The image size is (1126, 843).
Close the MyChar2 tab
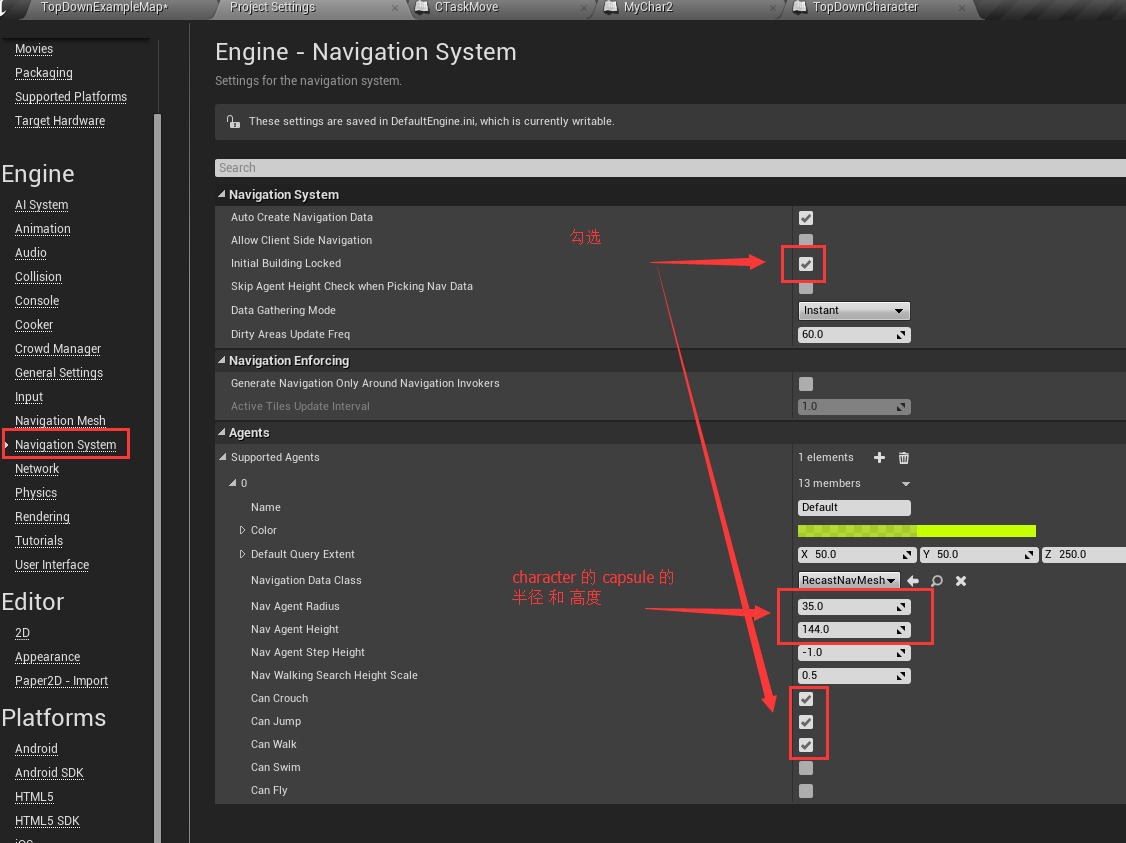pos(773,8)
